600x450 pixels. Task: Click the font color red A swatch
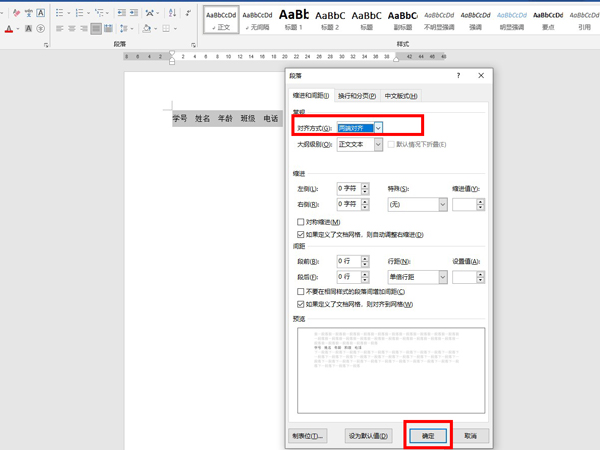(10, 30)
